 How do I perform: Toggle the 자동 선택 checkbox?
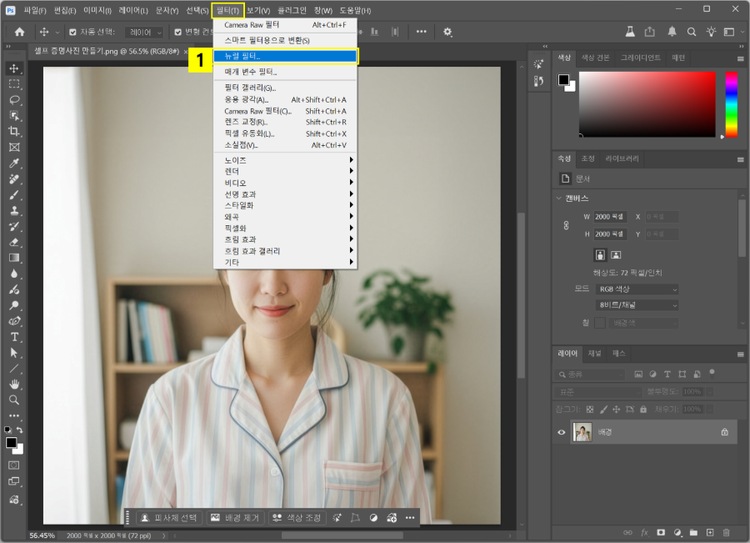tap(73, 32)
